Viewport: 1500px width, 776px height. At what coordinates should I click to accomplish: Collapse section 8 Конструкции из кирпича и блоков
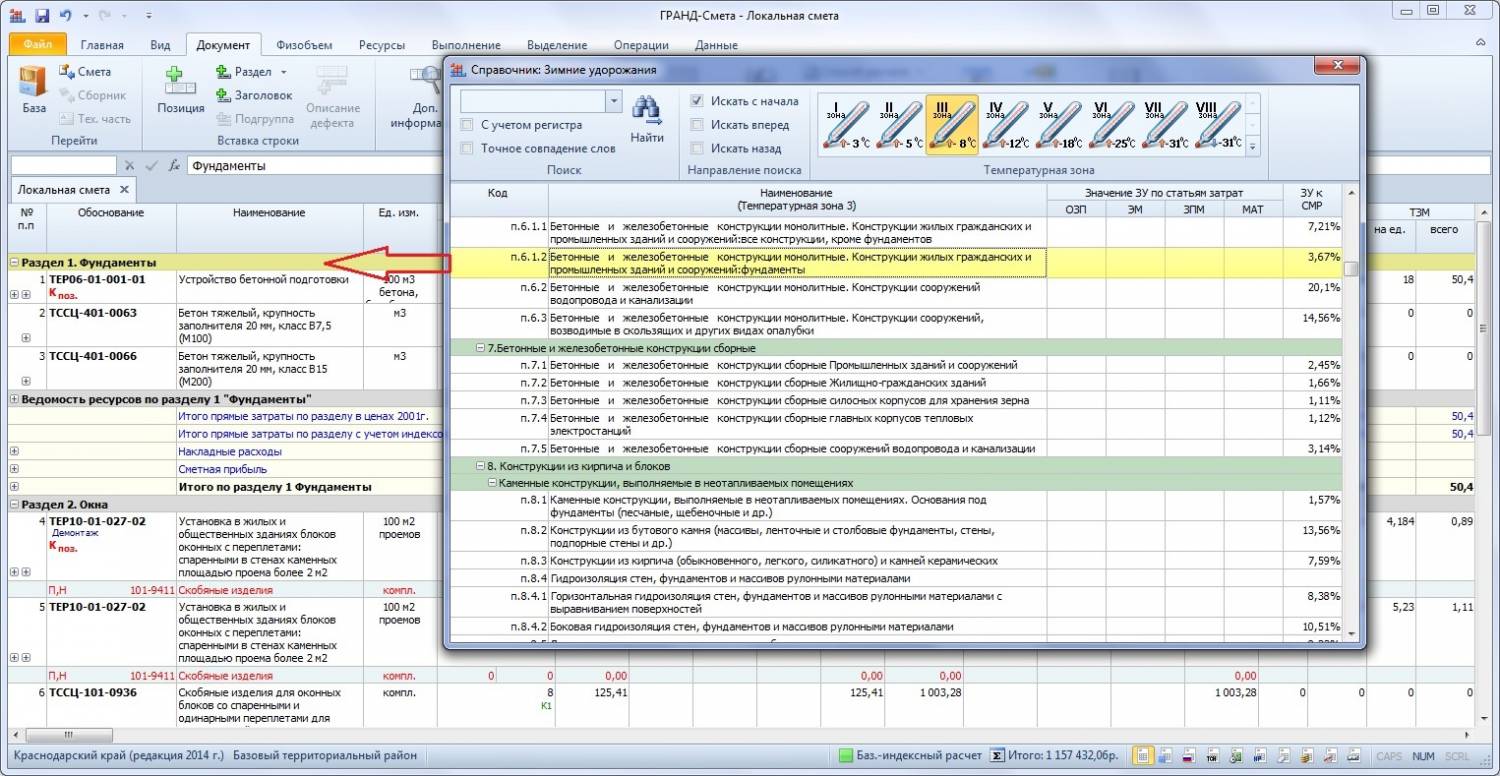coord(481,466)
